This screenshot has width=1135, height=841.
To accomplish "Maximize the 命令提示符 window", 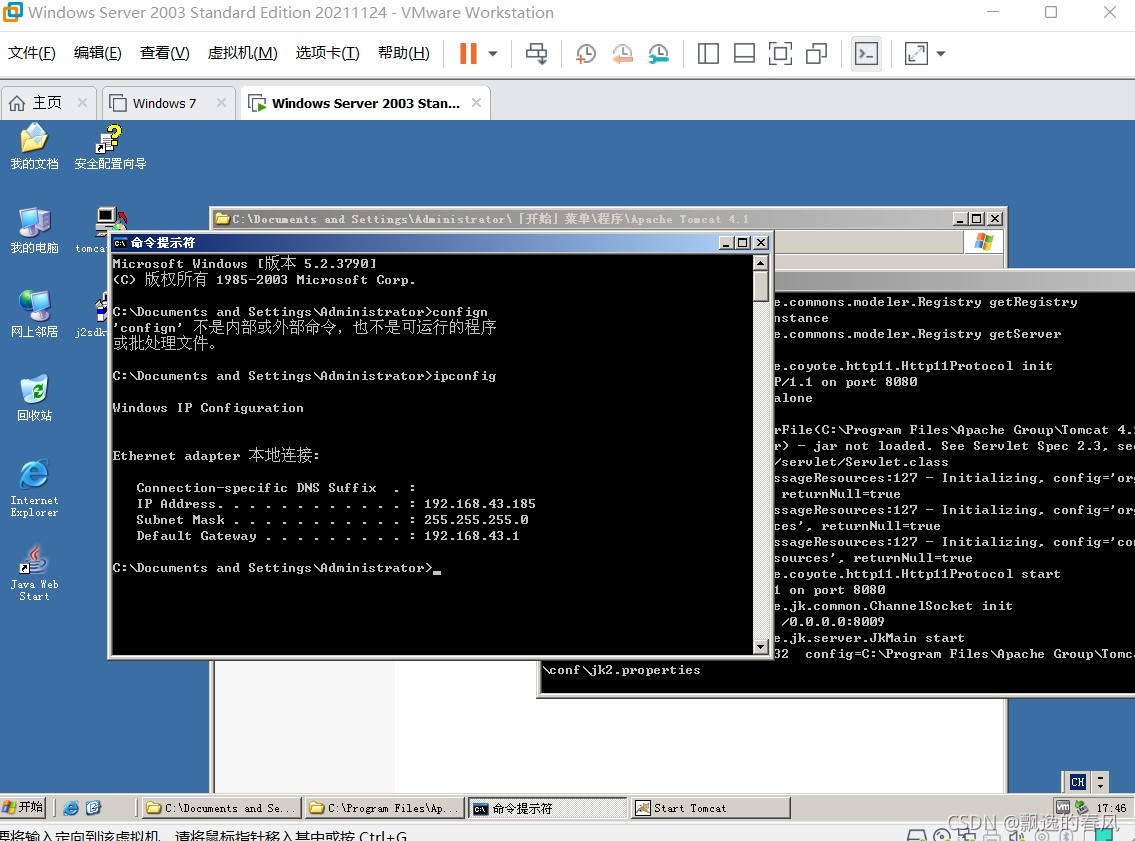I will click(x=743, y=242).
